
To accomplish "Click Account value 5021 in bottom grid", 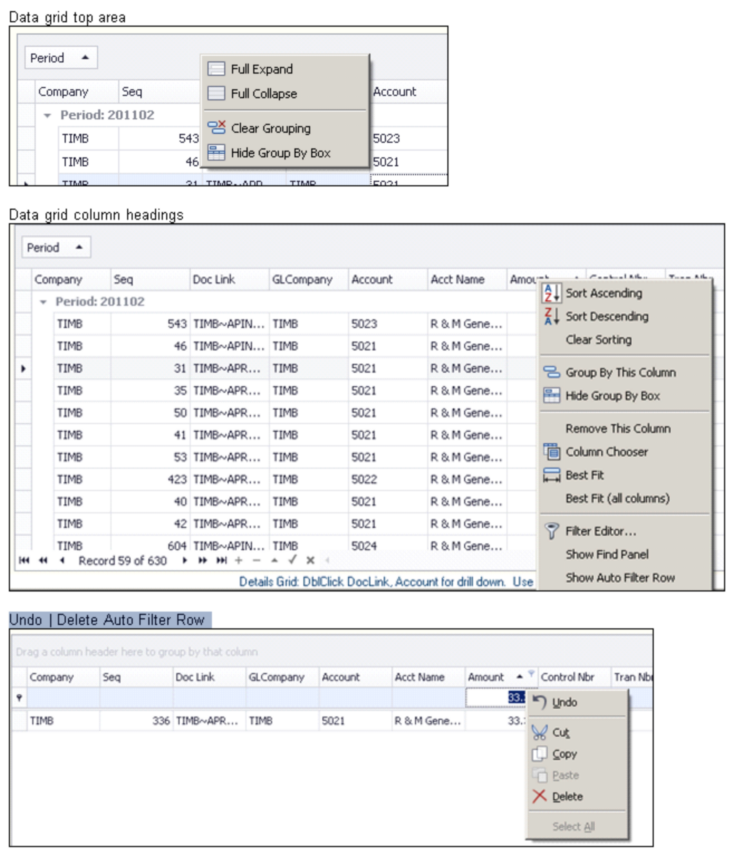I will pyautogui.click(x=333, y=721).
